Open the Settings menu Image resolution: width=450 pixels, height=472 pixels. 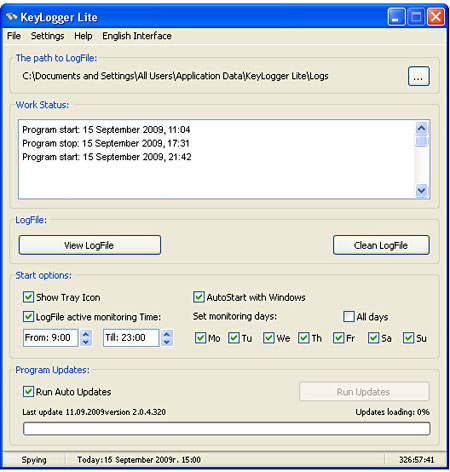[47, 36]
